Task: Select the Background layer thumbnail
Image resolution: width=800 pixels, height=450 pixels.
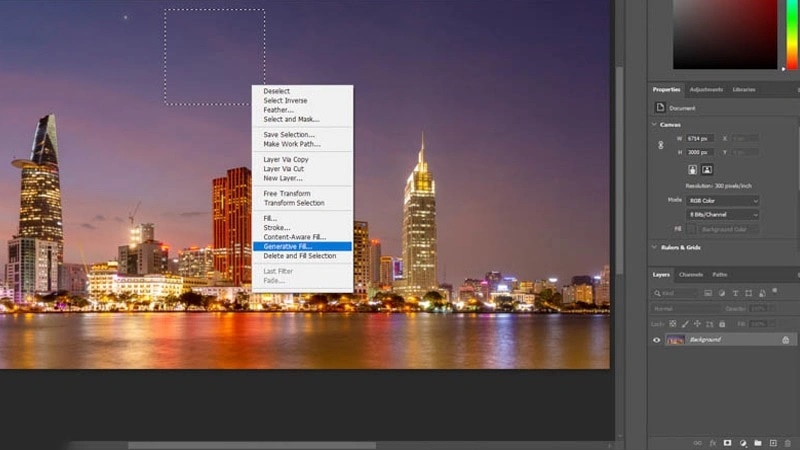Action: (x=675, y=340)
